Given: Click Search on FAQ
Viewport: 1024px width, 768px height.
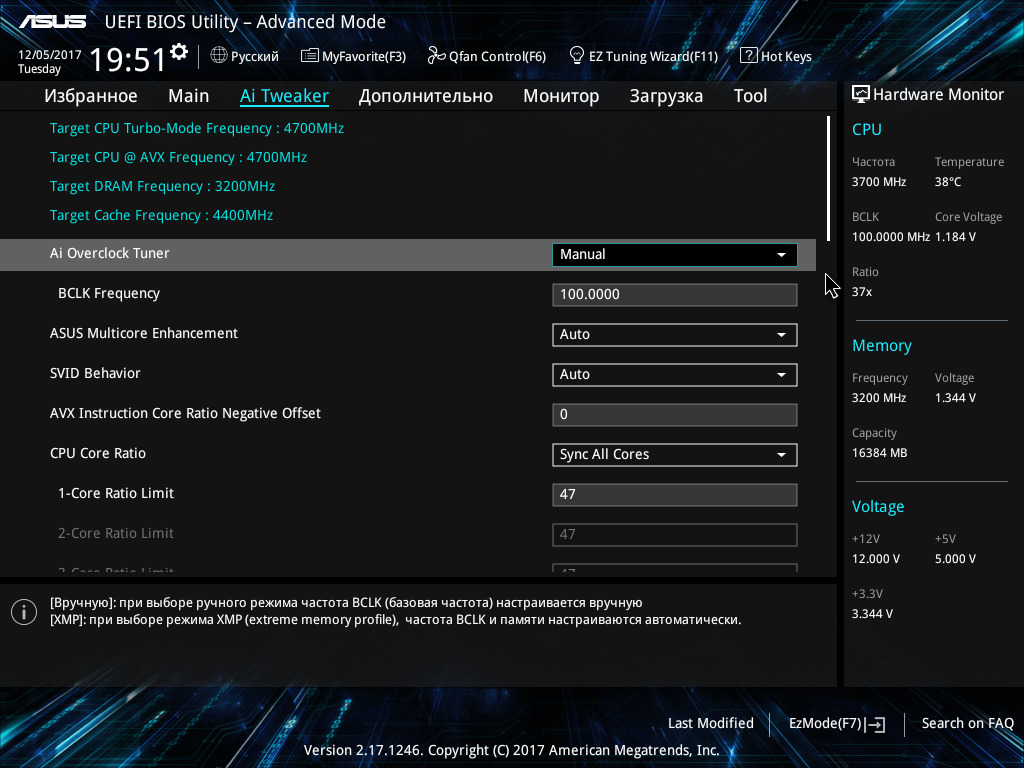Looking at the screenshot, I should coord(967,724).
